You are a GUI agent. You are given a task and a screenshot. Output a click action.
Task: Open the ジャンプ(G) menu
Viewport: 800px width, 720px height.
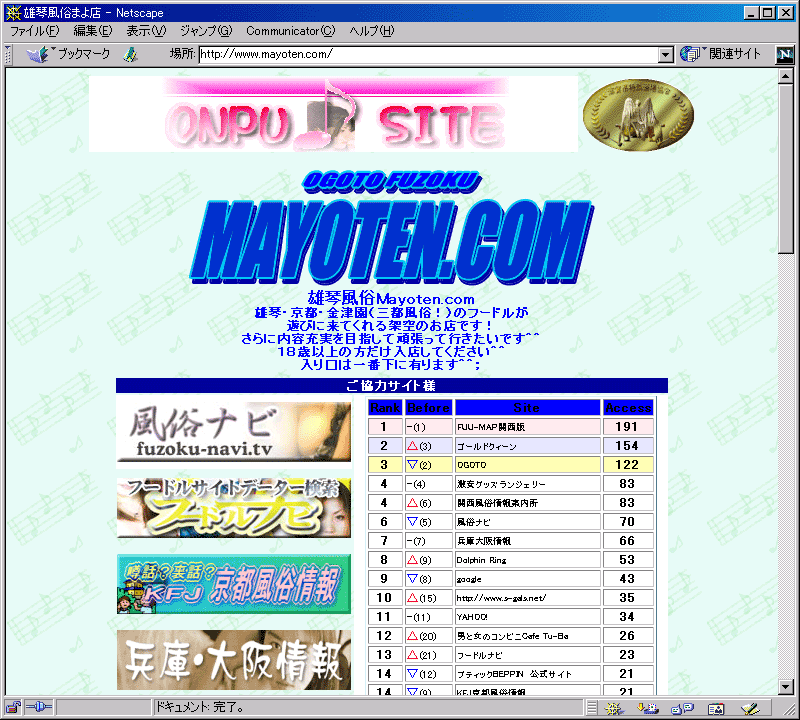[206, 31]
